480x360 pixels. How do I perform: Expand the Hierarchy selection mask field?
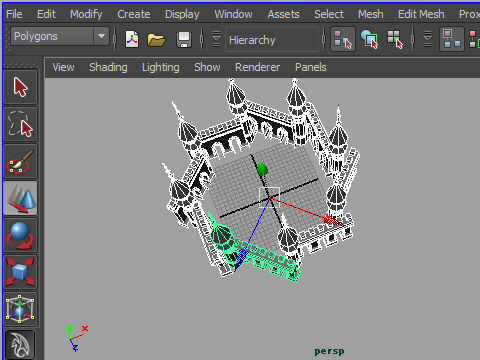pyautogui.click(x=272, y=40)
